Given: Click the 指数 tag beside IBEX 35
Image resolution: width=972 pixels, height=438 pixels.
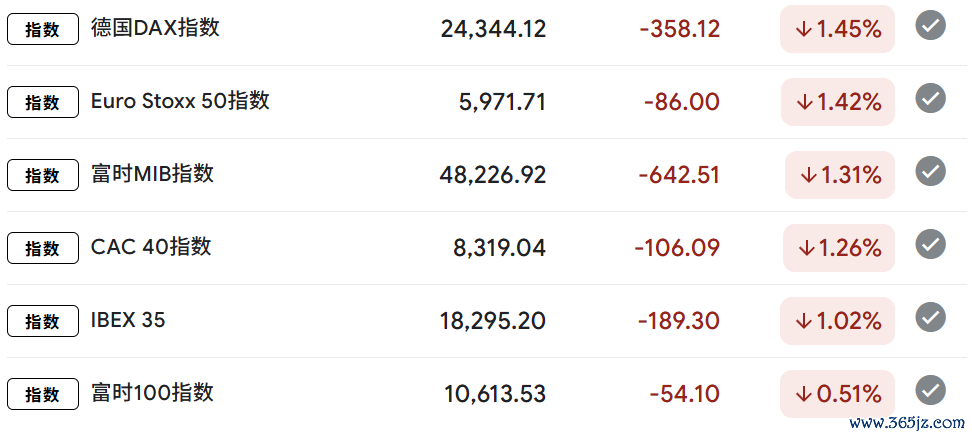Looking at the screenshot, I should 43,321.
